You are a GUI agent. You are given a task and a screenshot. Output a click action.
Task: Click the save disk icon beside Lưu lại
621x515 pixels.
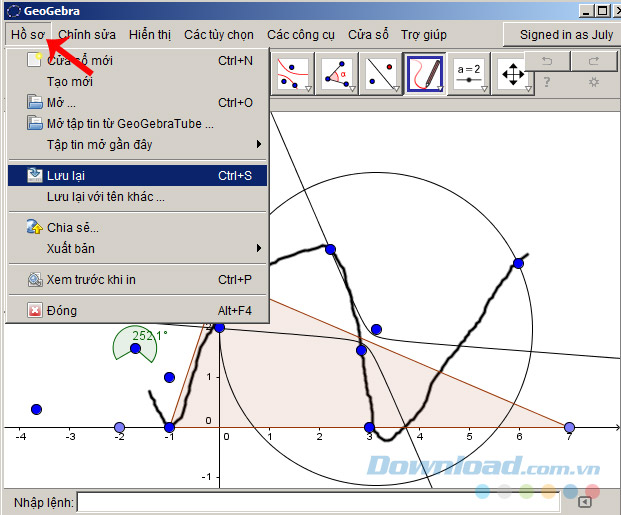click(35, 175)
